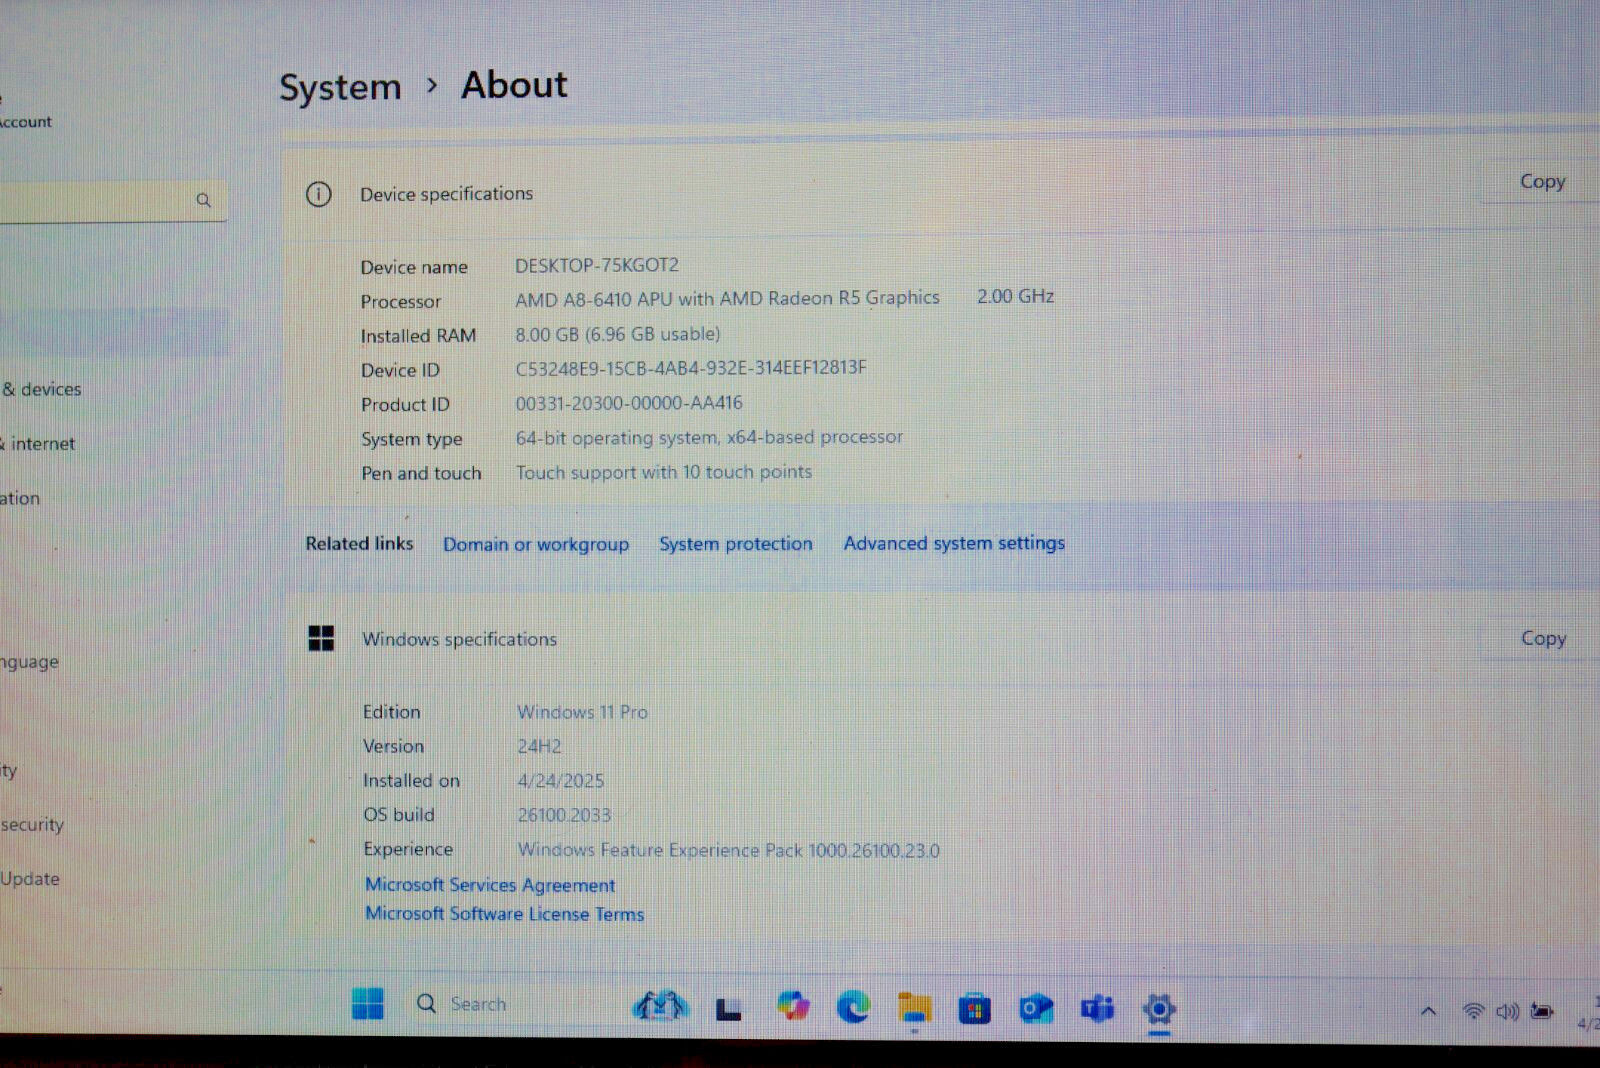
Task: Open Domain or workgroup link
Action: pyautogui.click(x=536, y=544)
